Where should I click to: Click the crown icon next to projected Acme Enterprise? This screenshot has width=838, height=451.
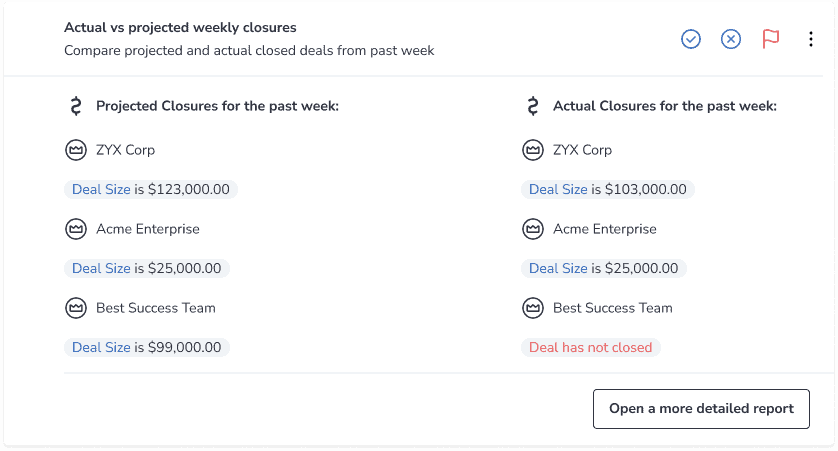click(x=76, y=229)
